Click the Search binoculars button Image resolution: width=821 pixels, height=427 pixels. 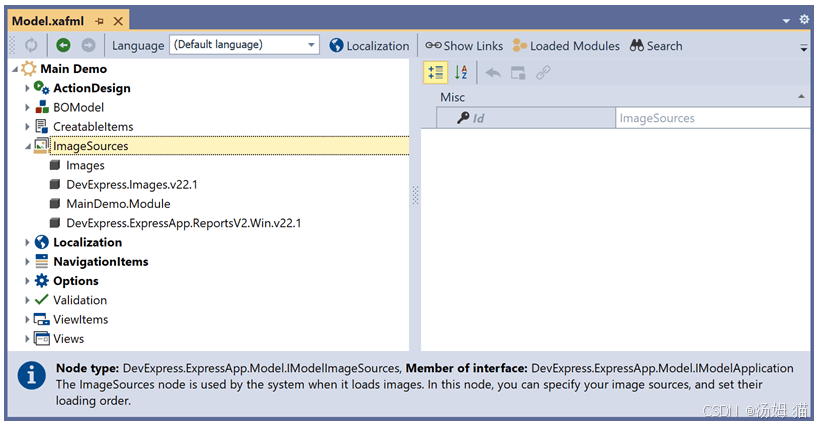[656, 46]
